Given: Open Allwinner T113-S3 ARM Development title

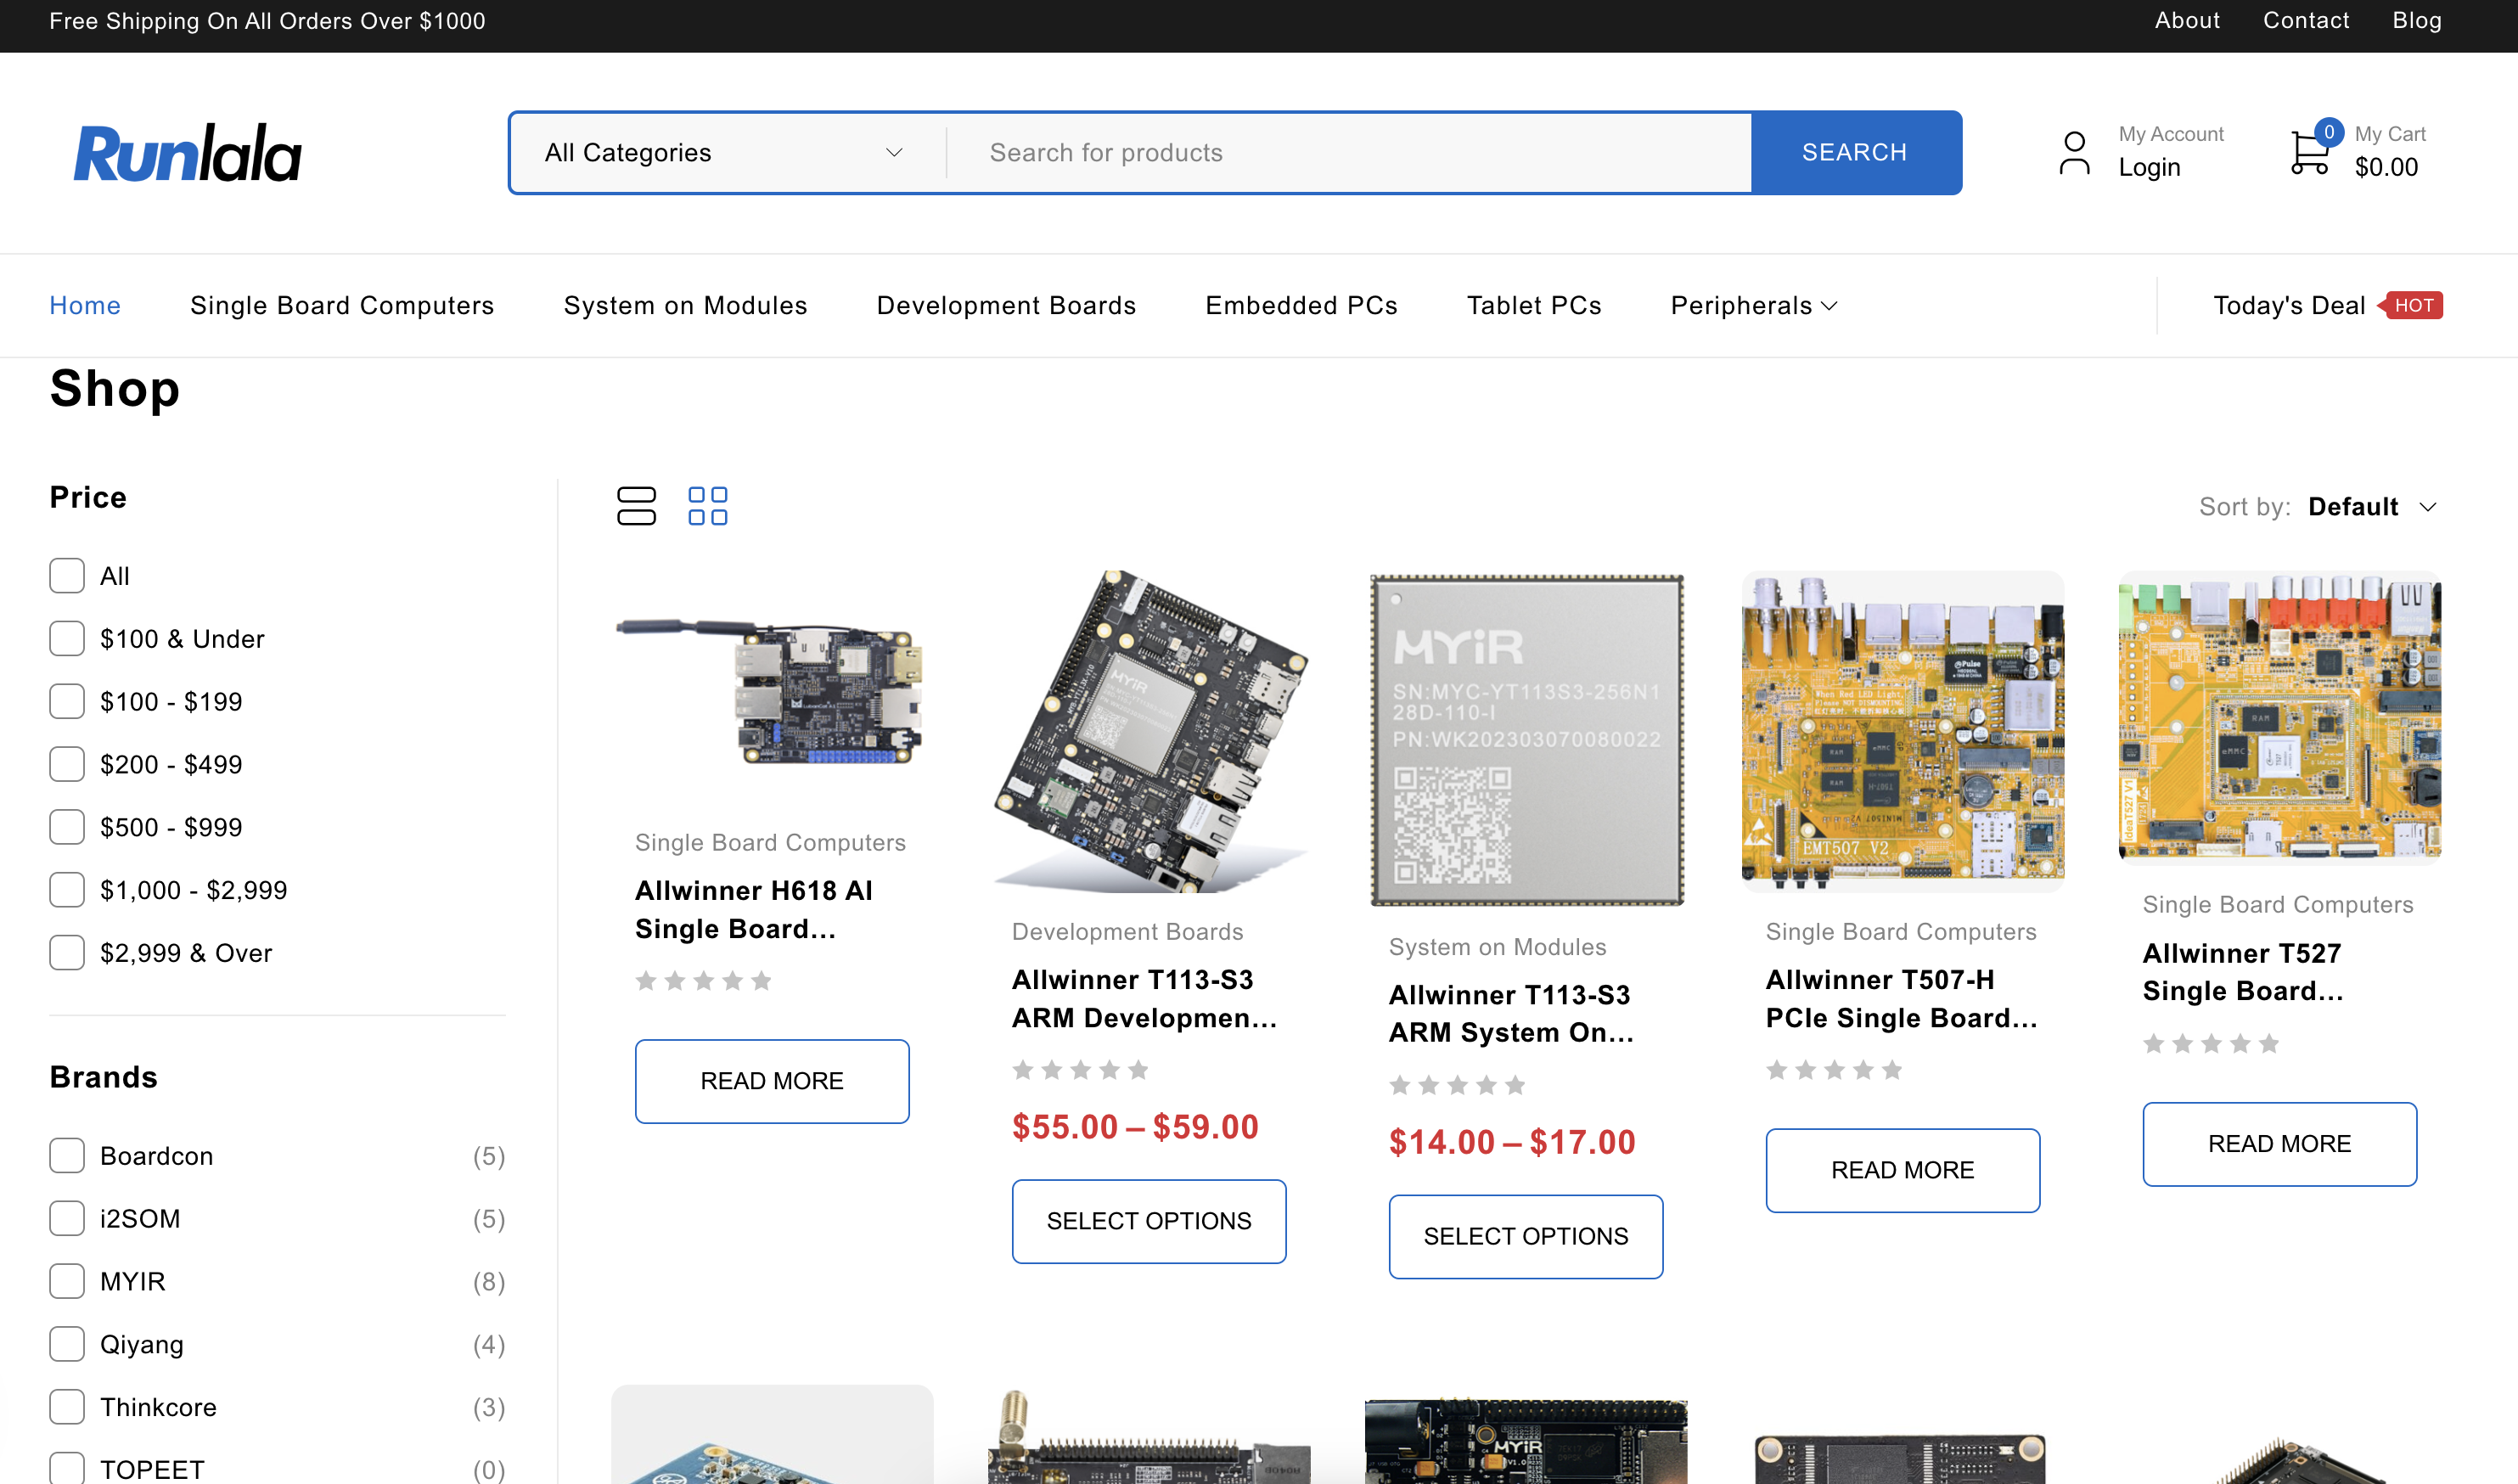Looking at the screenshot, I should (1144, 999).
